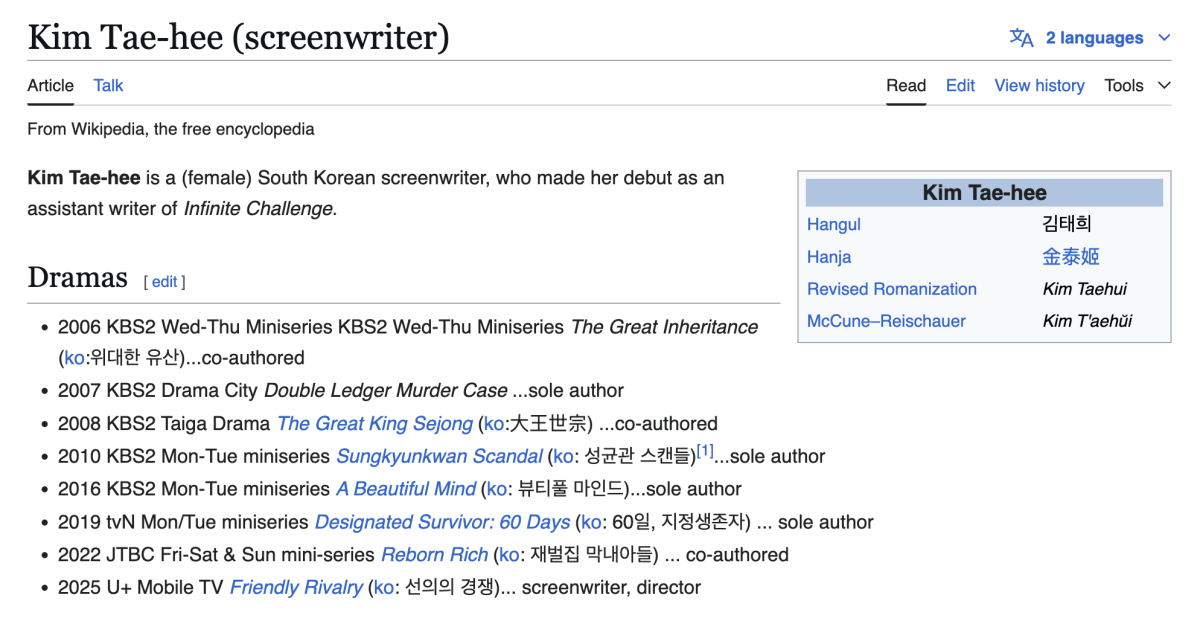Viewport: 1200px width, 621px height.
Task: Click the italic Infinite Challenge text
Action: click(x=260, y=209)
